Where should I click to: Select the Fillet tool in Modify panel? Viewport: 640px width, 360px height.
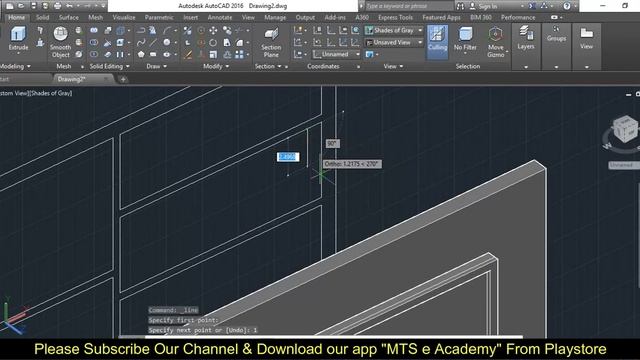coord(240,42)
